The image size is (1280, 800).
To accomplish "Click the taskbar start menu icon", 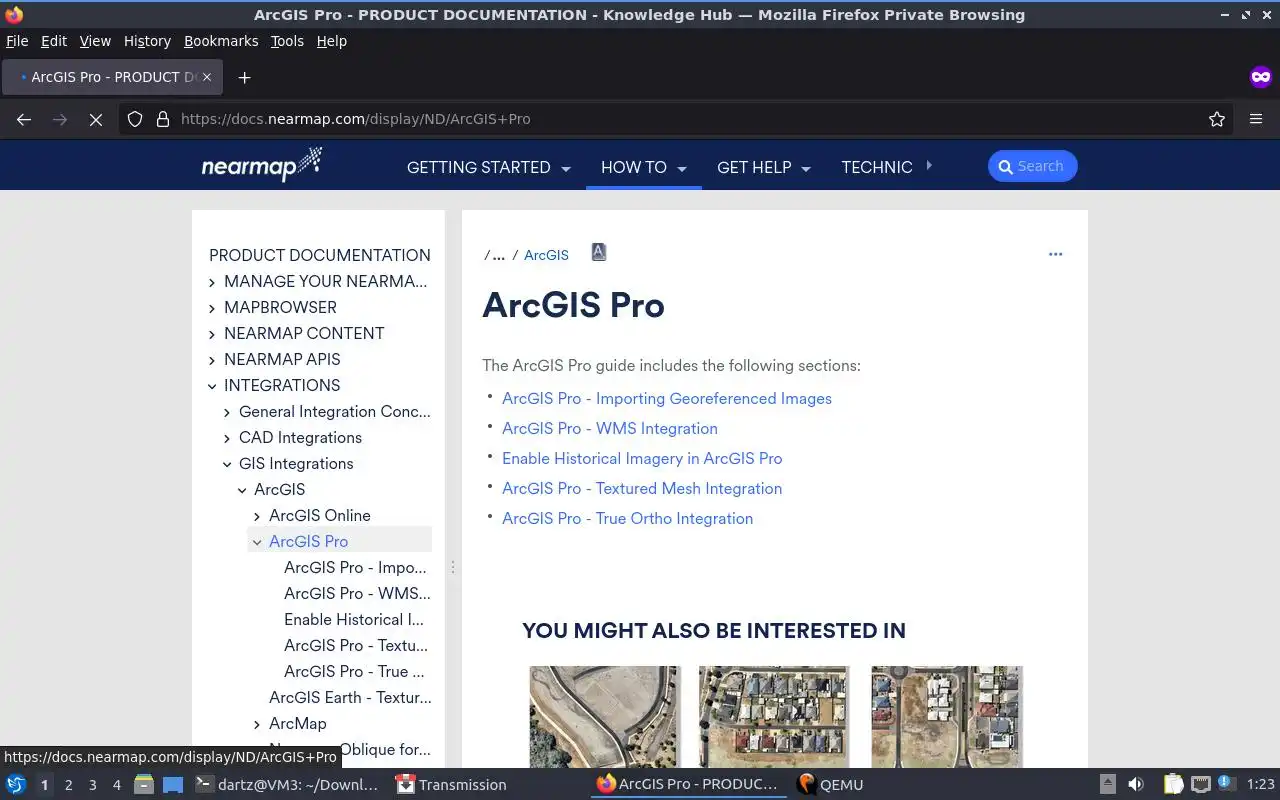I will point(16,785).
